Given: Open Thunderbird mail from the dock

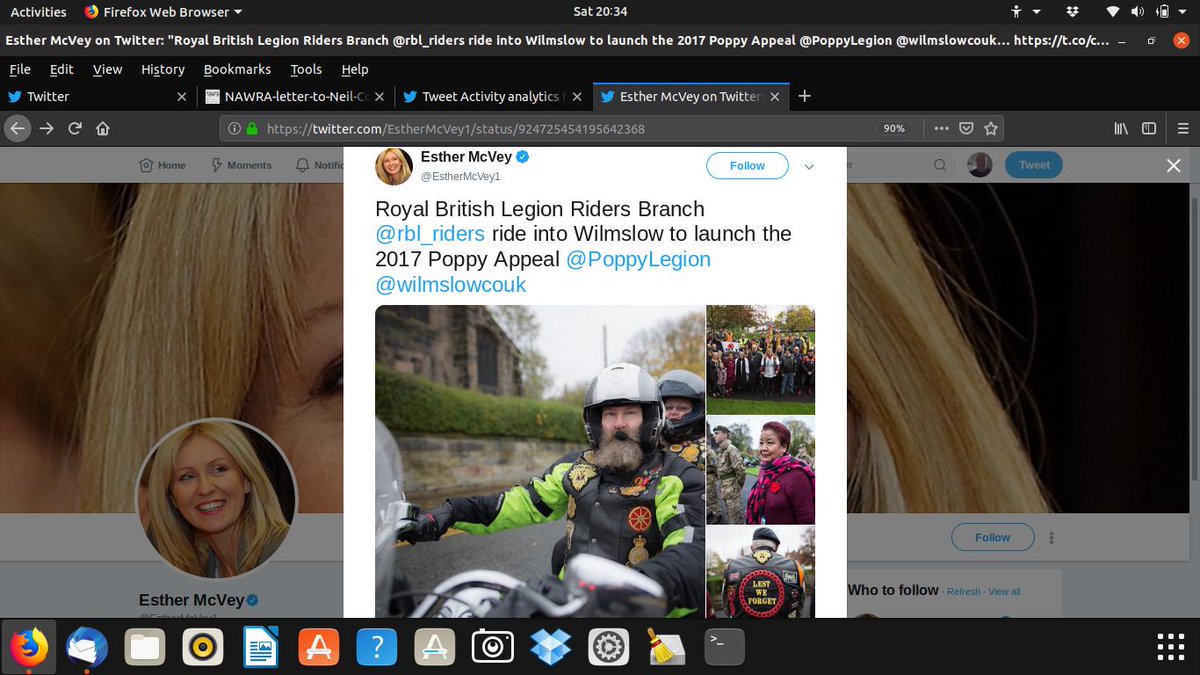Looking at the screenshot, I should coord(87,647).
